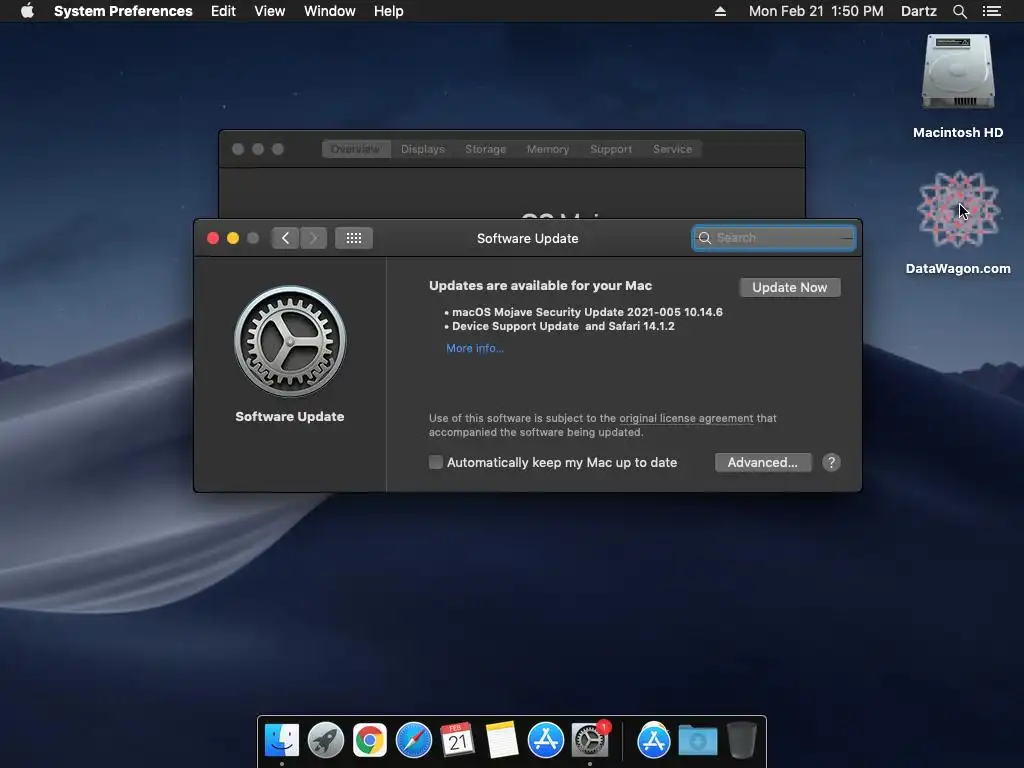
Task: Open the Downloads folder in Dock
Action: click(697, 741)
